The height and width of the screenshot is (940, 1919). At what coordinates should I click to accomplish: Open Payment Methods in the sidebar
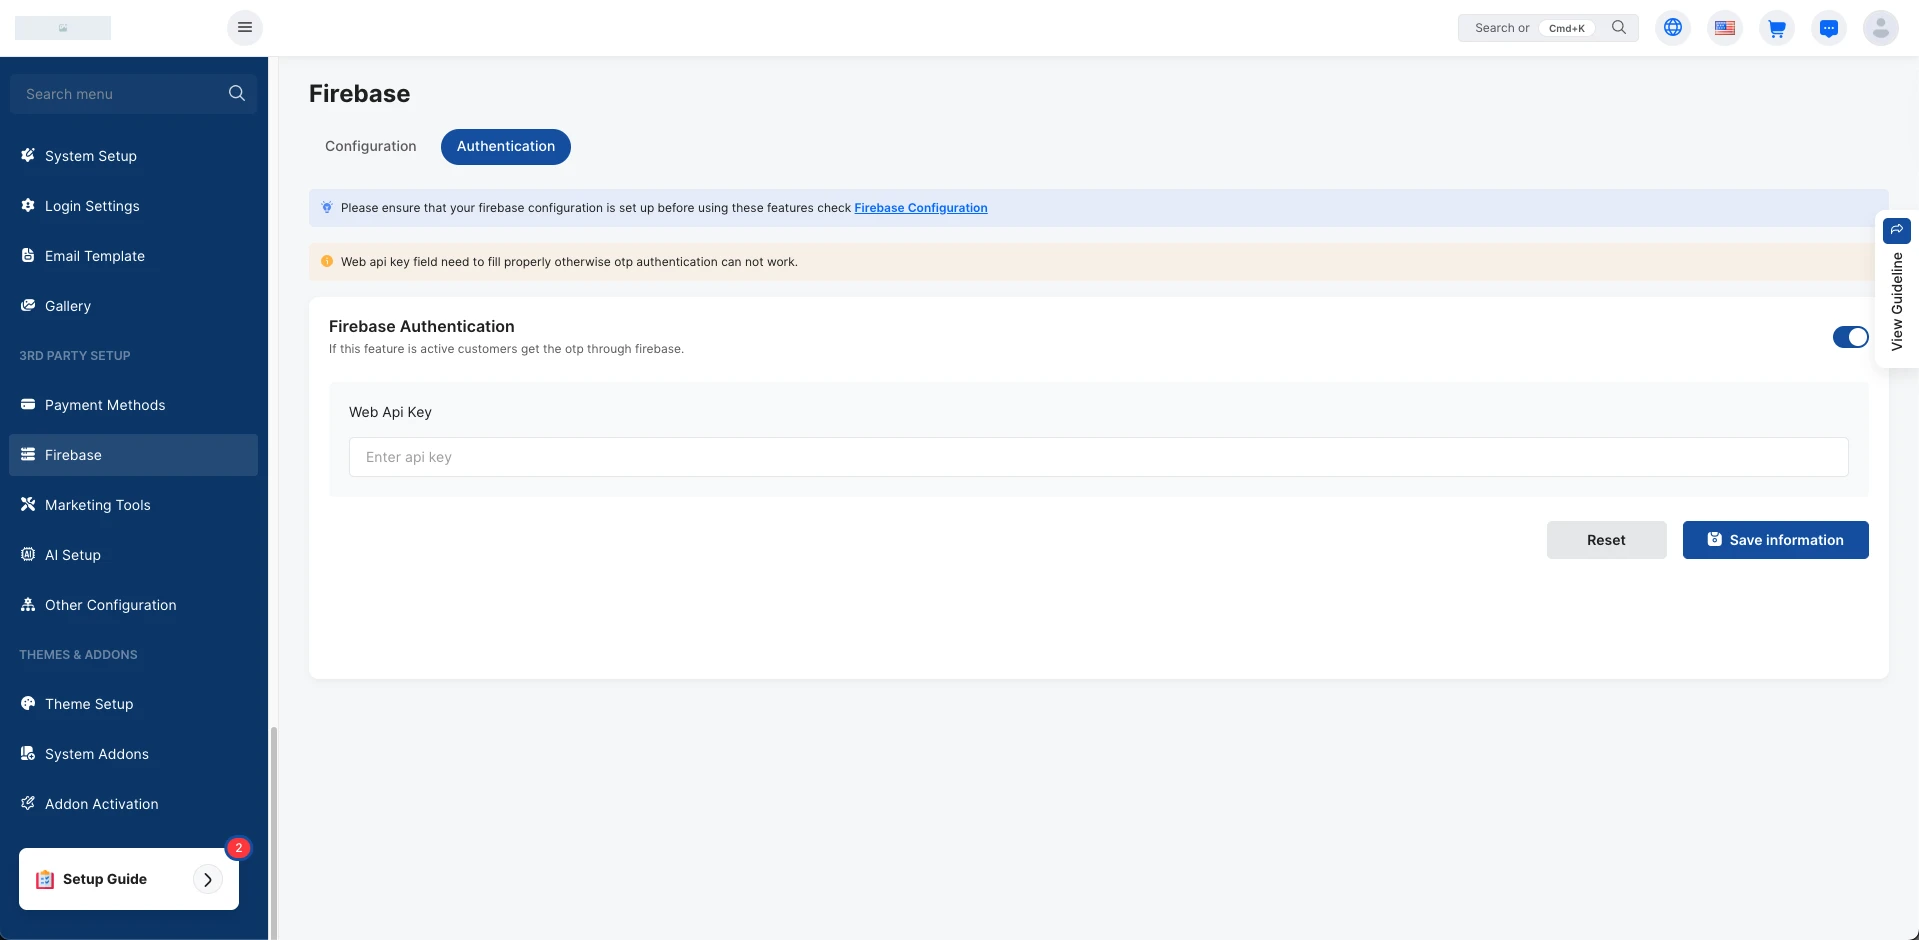(x=105, y=405)
